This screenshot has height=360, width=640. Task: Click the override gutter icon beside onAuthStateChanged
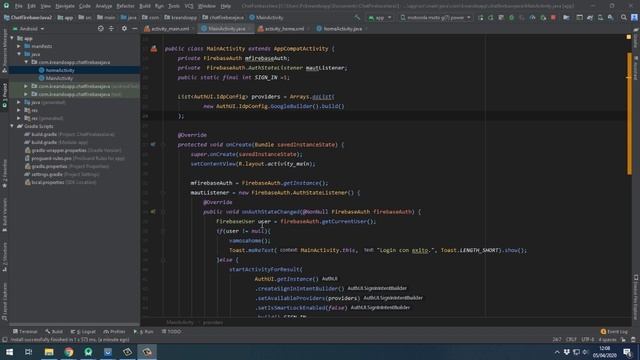pyautogui.click(x=153, y=211)
